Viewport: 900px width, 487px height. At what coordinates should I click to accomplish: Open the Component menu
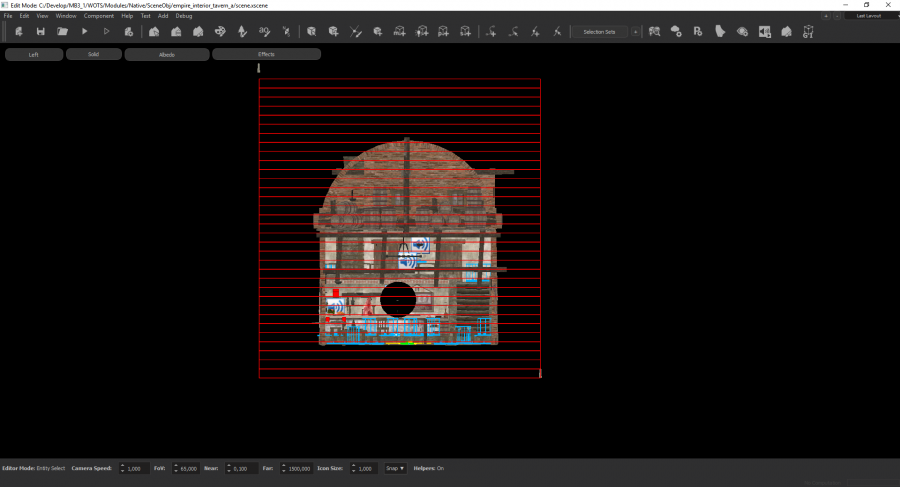coord(98,16)
